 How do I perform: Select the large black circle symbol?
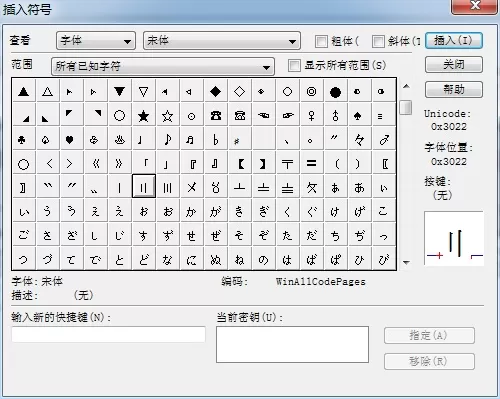[x=336, y=91]
